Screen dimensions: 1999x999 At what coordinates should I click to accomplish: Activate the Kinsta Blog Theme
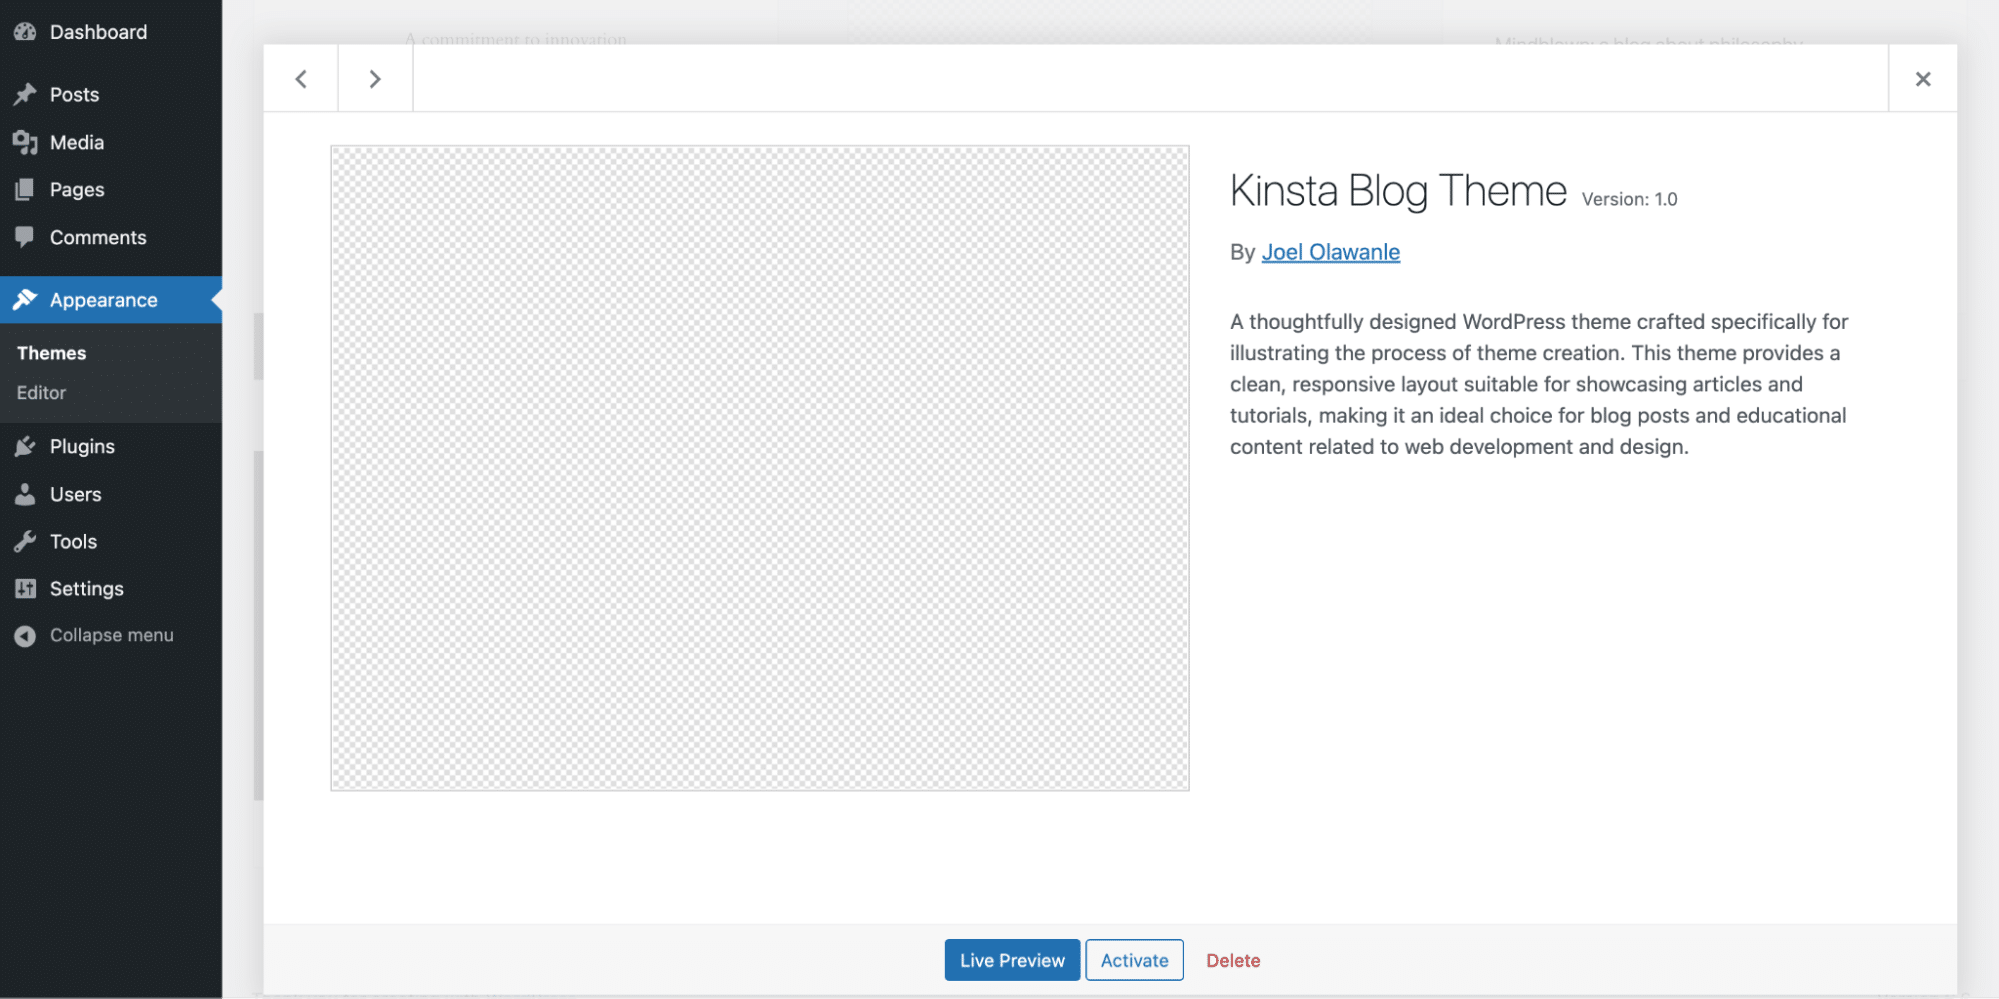click(x=1134, y=960)
